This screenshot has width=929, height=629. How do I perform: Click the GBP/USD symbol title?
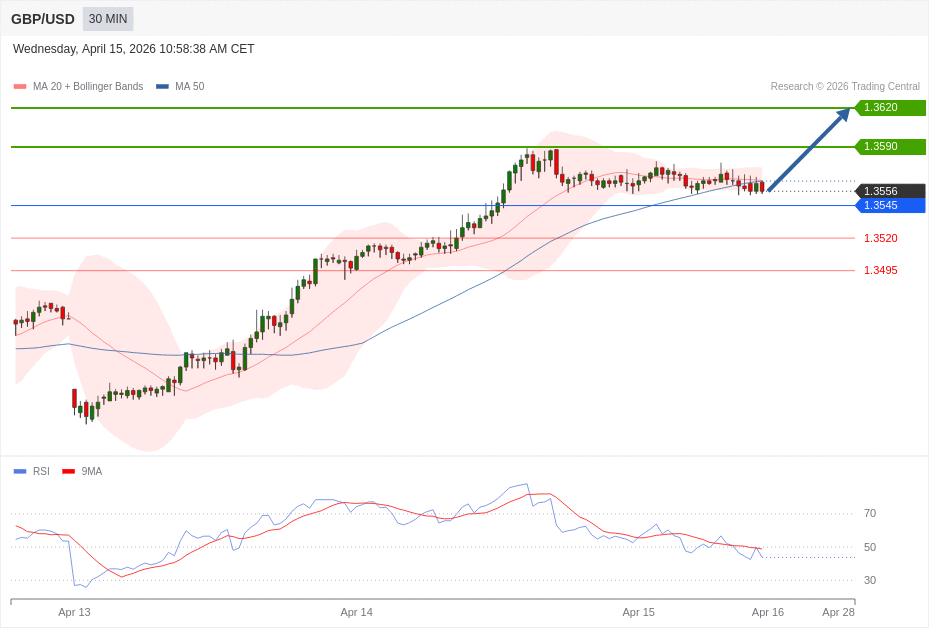pos(43,19)
